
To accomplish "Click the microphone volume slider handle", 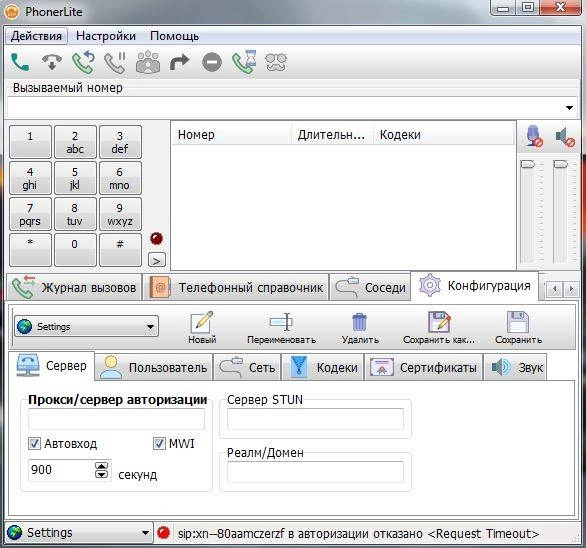I will [527, 164].
